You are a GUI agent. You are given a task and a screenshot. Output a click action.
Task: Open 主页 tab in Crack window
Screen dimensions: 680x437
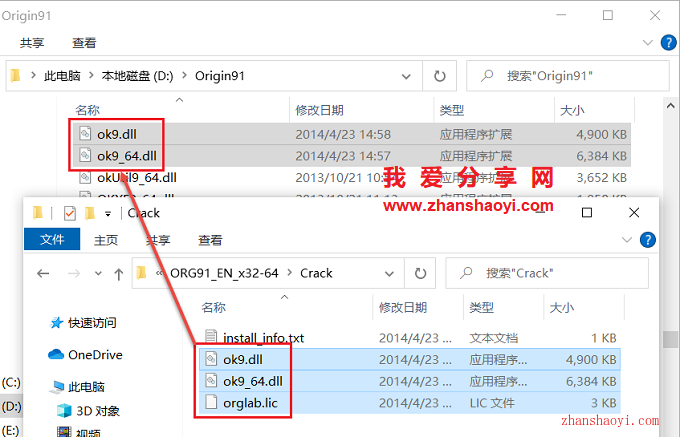106,240
